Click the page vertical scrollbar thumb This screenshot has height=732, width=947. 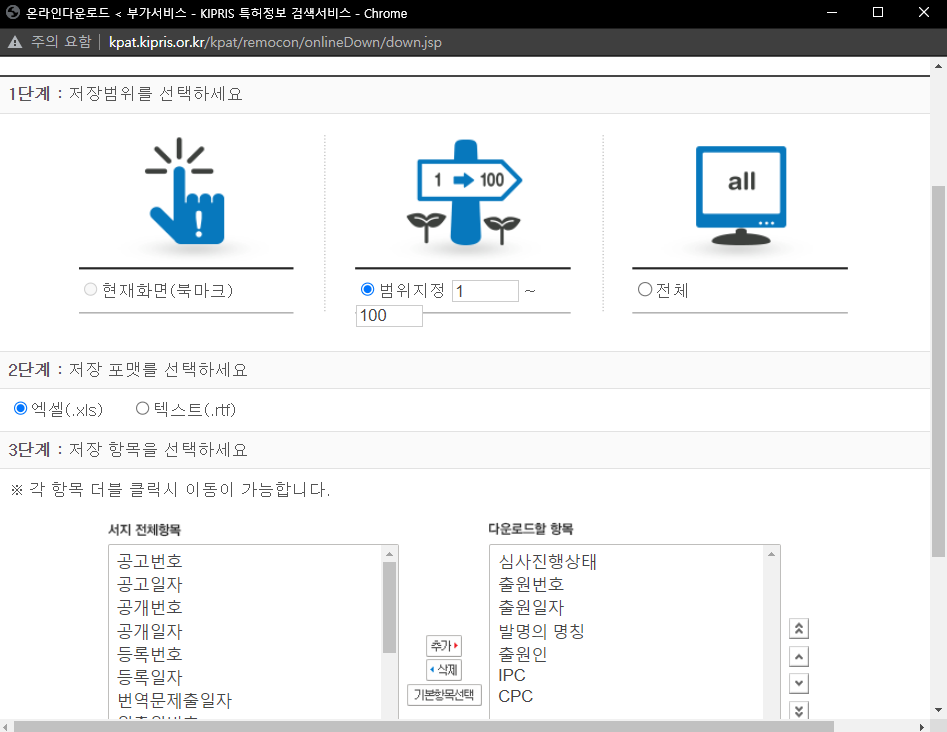938,371
